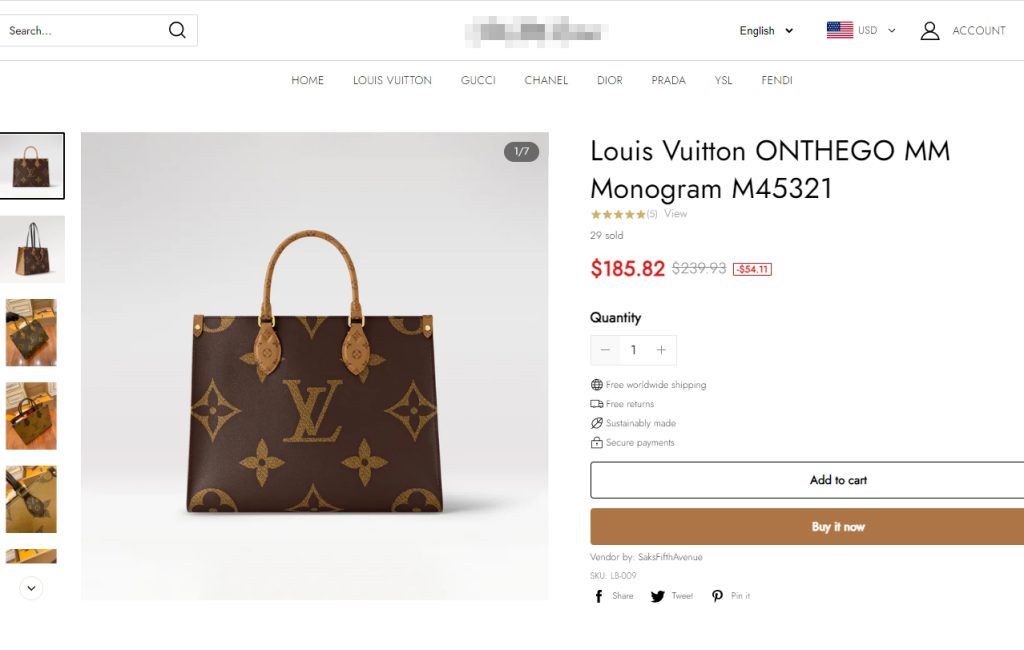
Task: Click the five-star rating icons
Action: 617,214
